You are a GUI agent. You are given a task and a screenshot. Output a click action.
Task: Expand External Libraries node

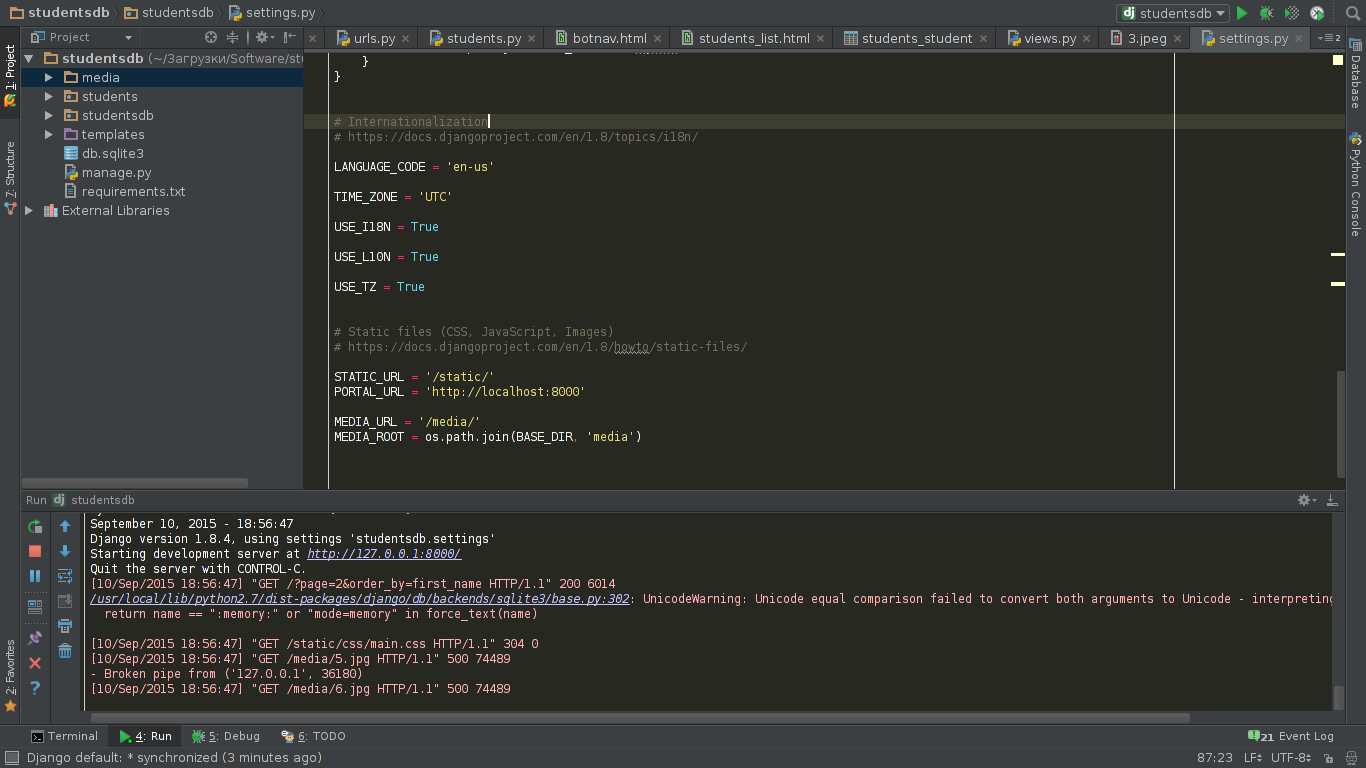29,210
